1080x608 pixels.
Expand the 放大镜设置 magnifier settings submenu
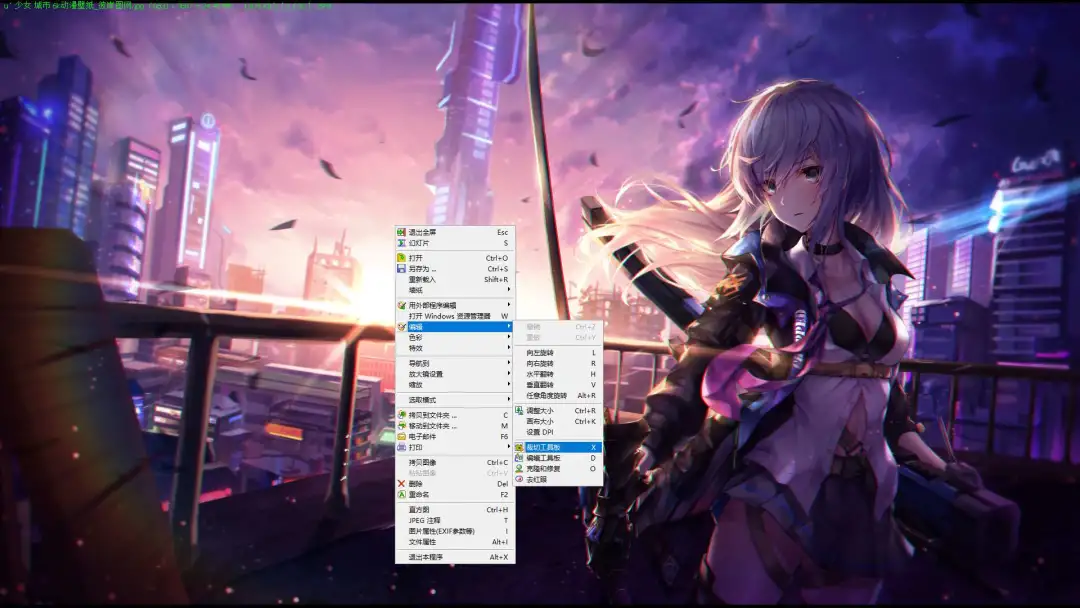coord(455,374)
